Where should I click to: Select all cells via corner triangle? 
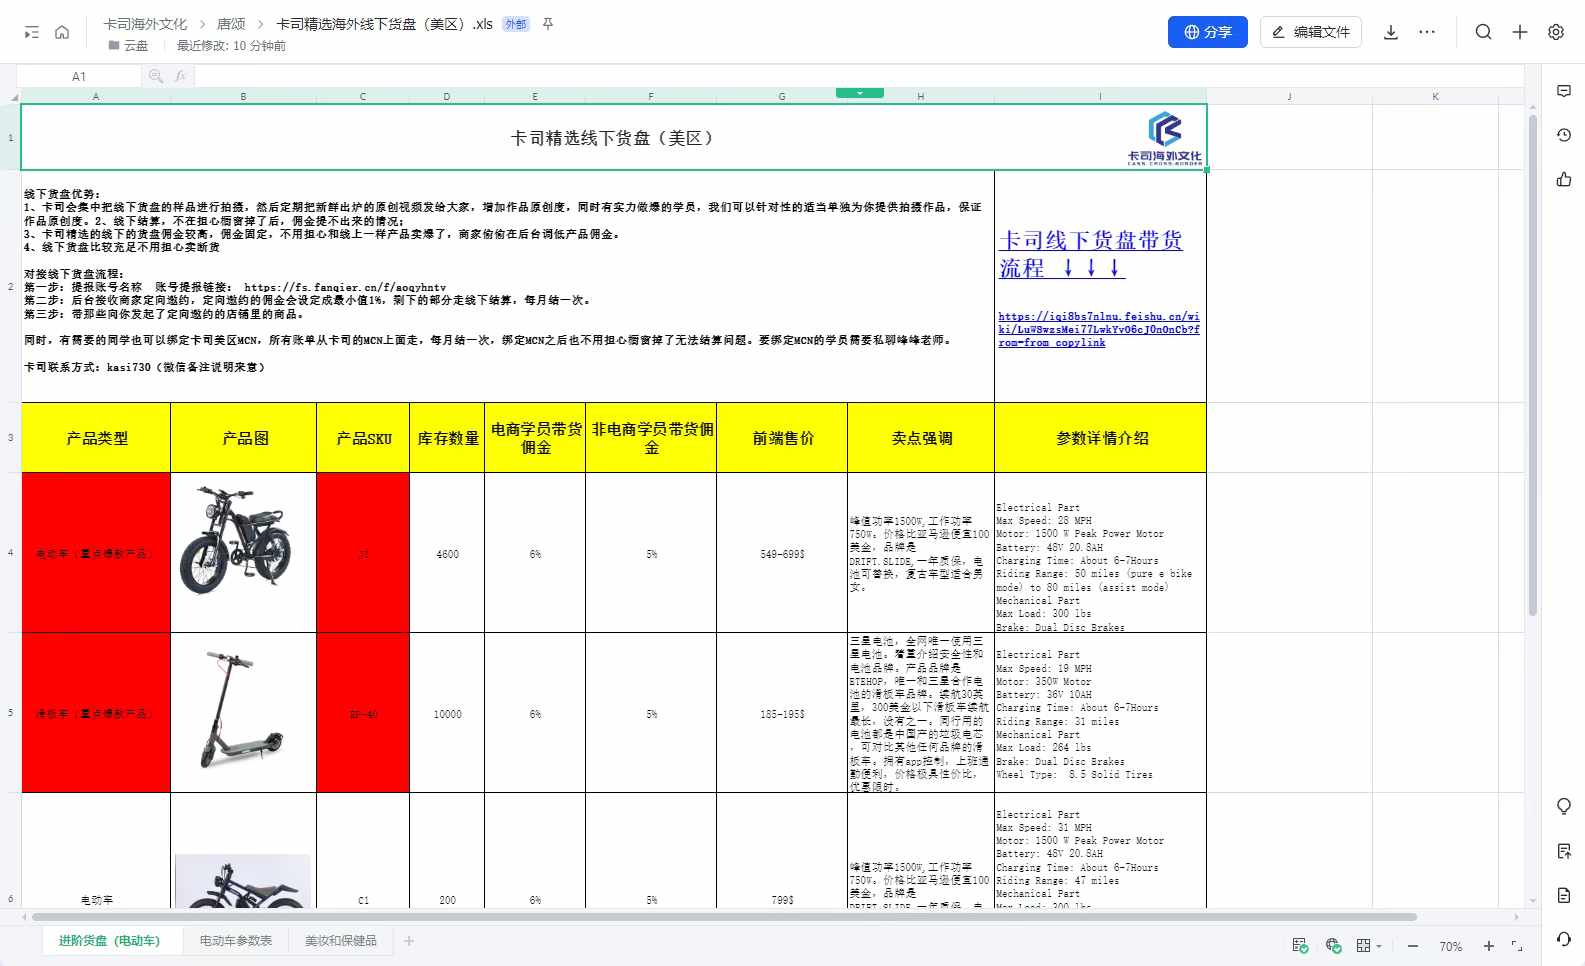[x=14, y=97]
